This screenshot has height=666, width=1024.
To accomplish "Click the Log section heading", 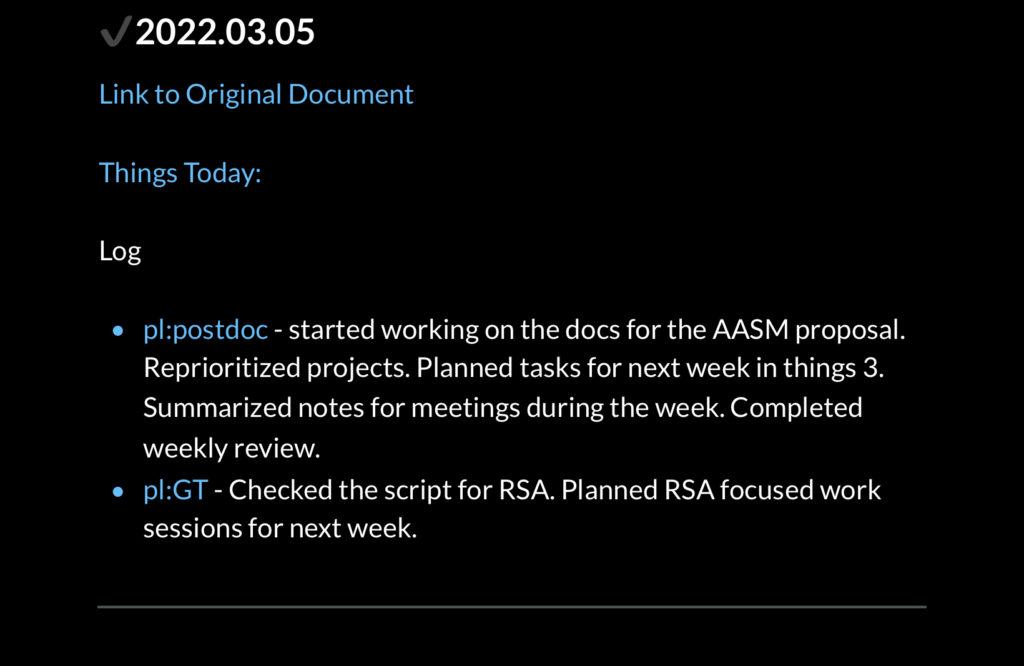I will point(120,251).
